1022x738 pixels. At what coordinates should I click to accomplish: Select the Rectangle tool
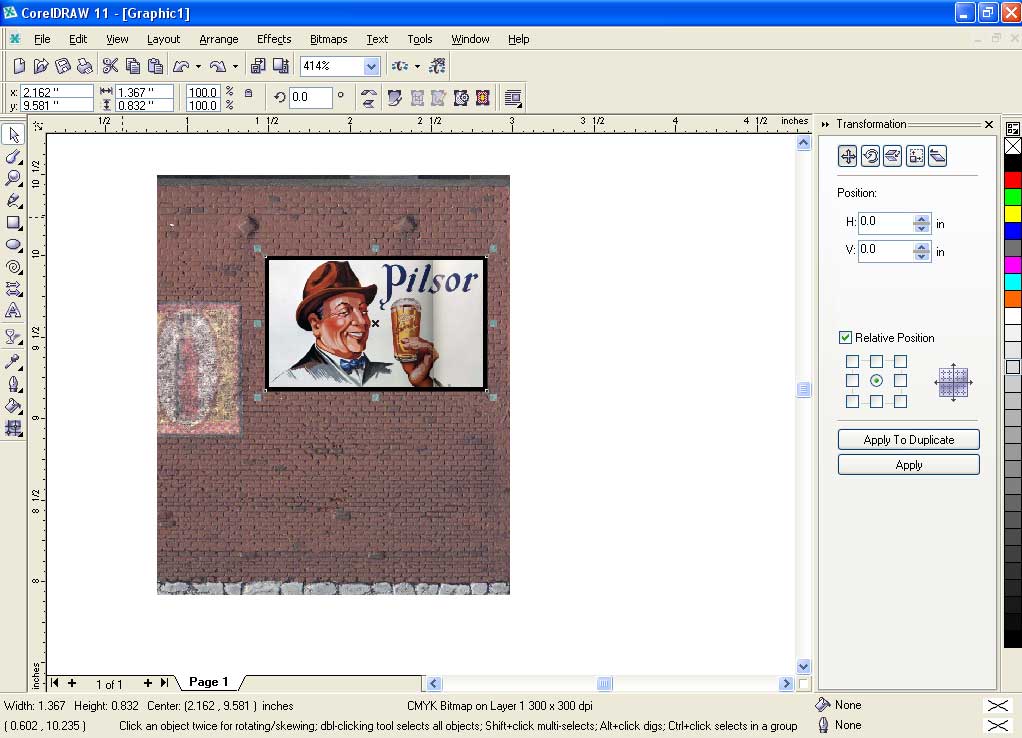13,222
